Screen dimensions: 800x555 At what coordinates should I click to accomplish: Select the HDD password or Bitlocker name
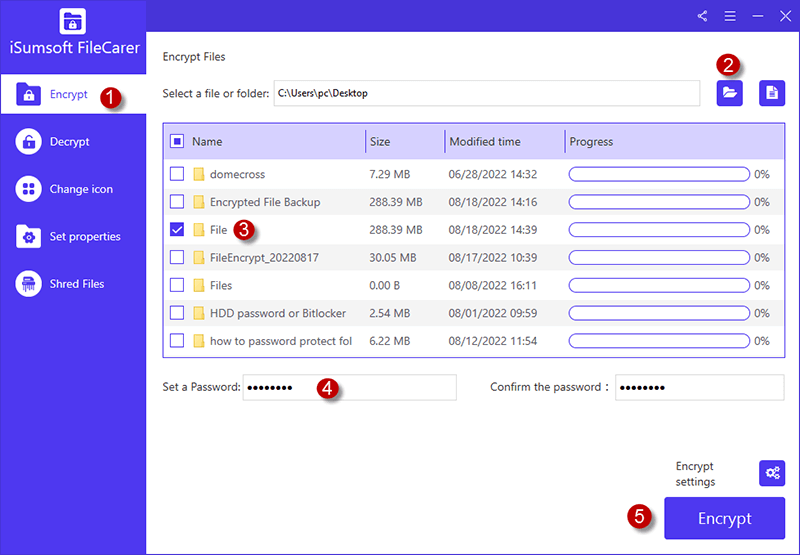[x=278, y=313]
